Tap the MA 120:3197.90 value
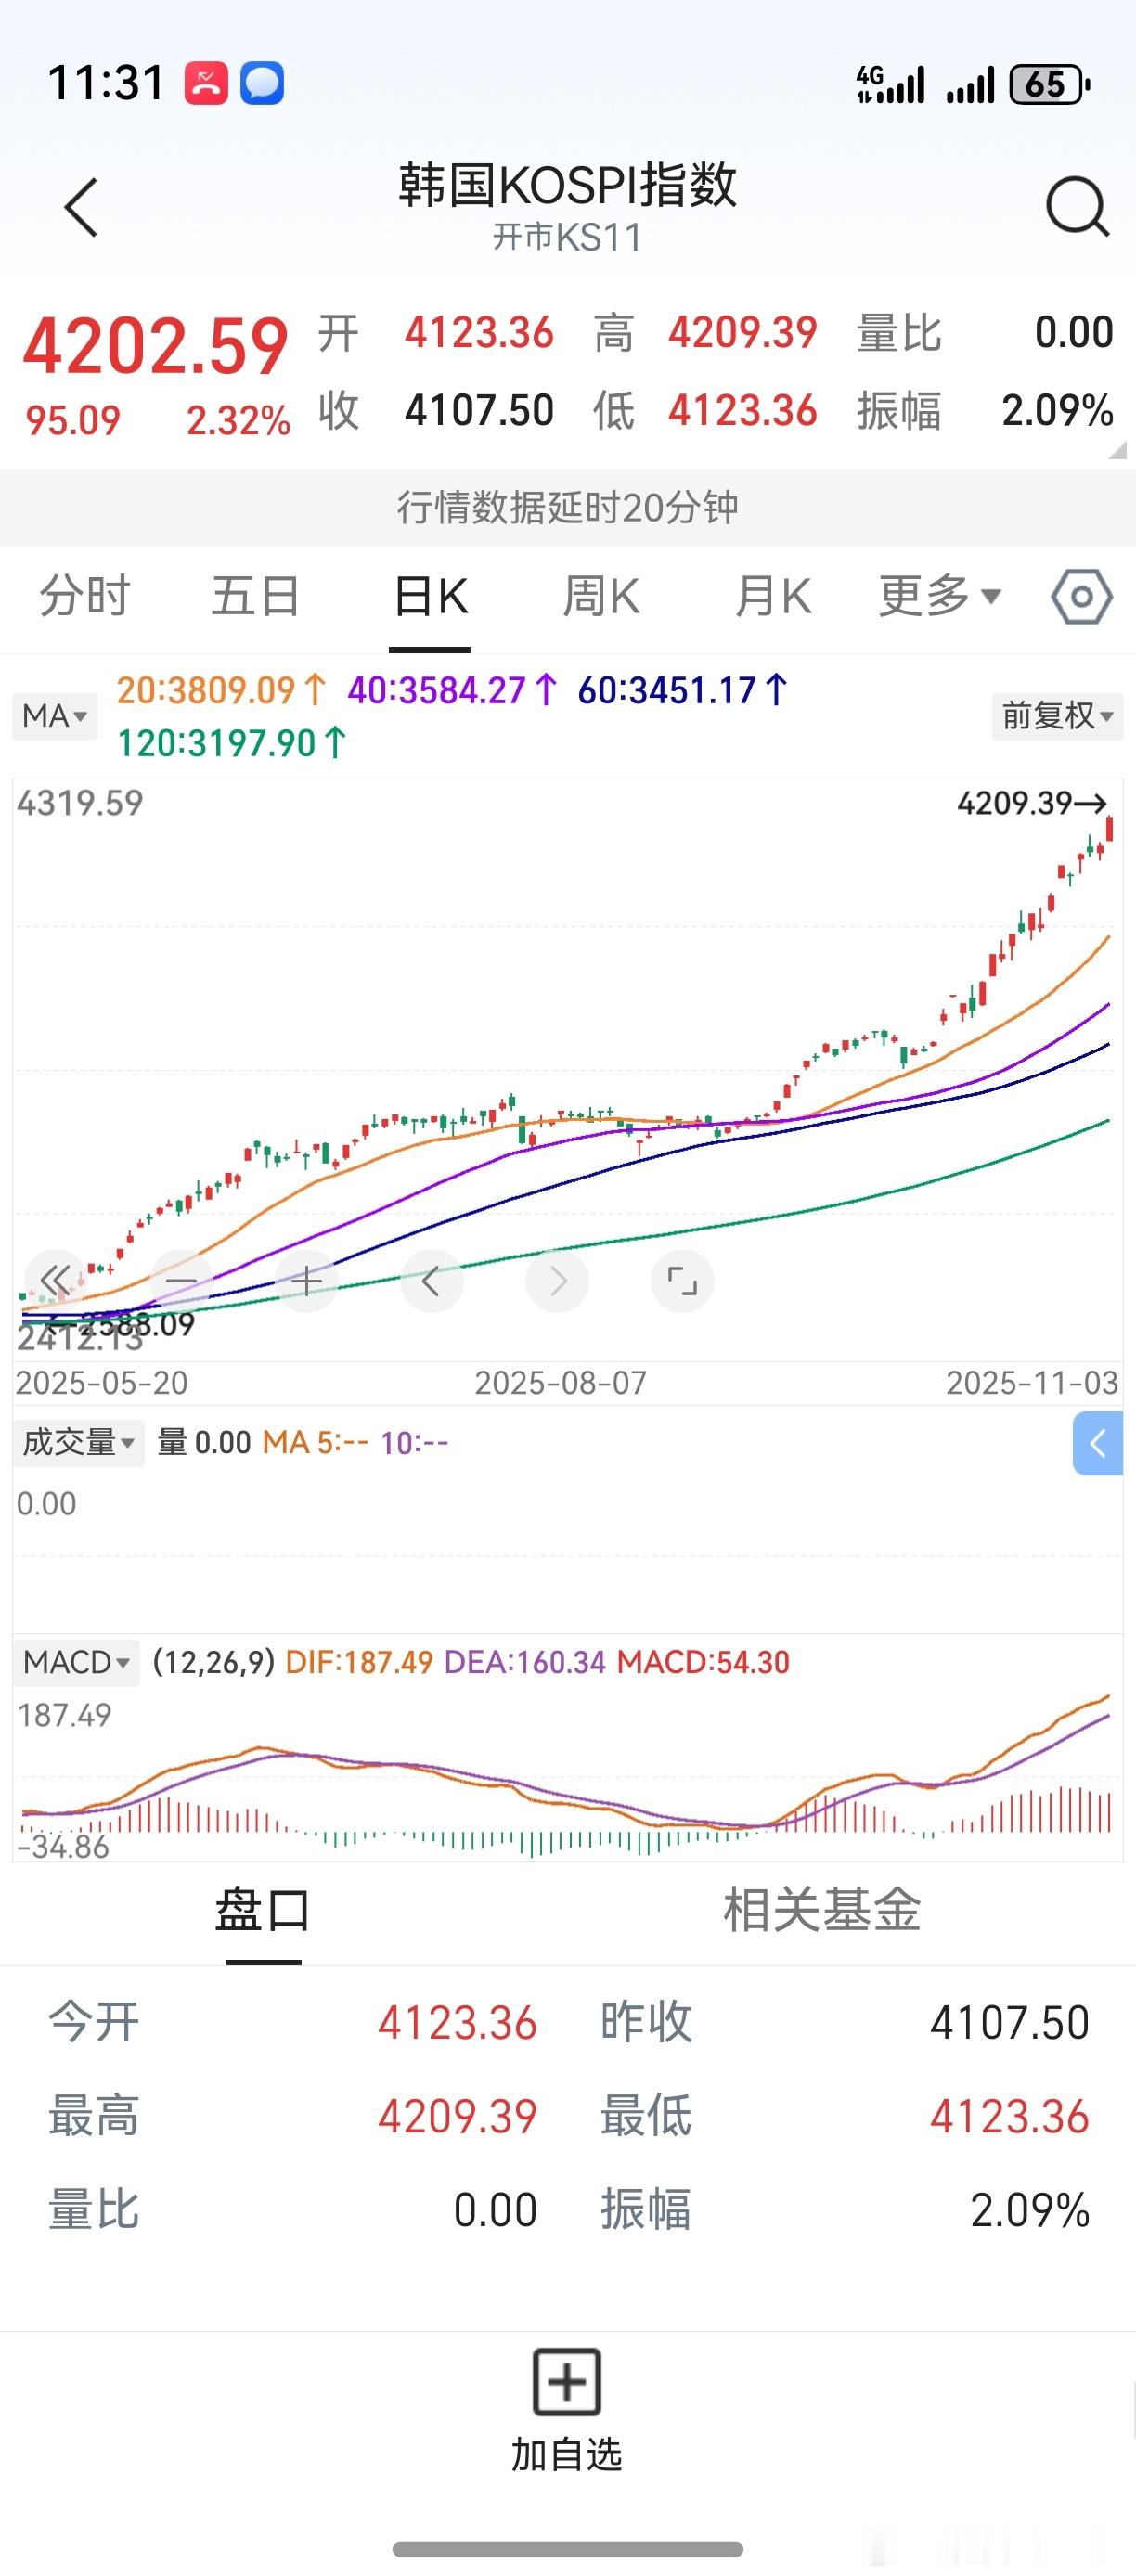Screen dimensions: 1136x2576 232,743
